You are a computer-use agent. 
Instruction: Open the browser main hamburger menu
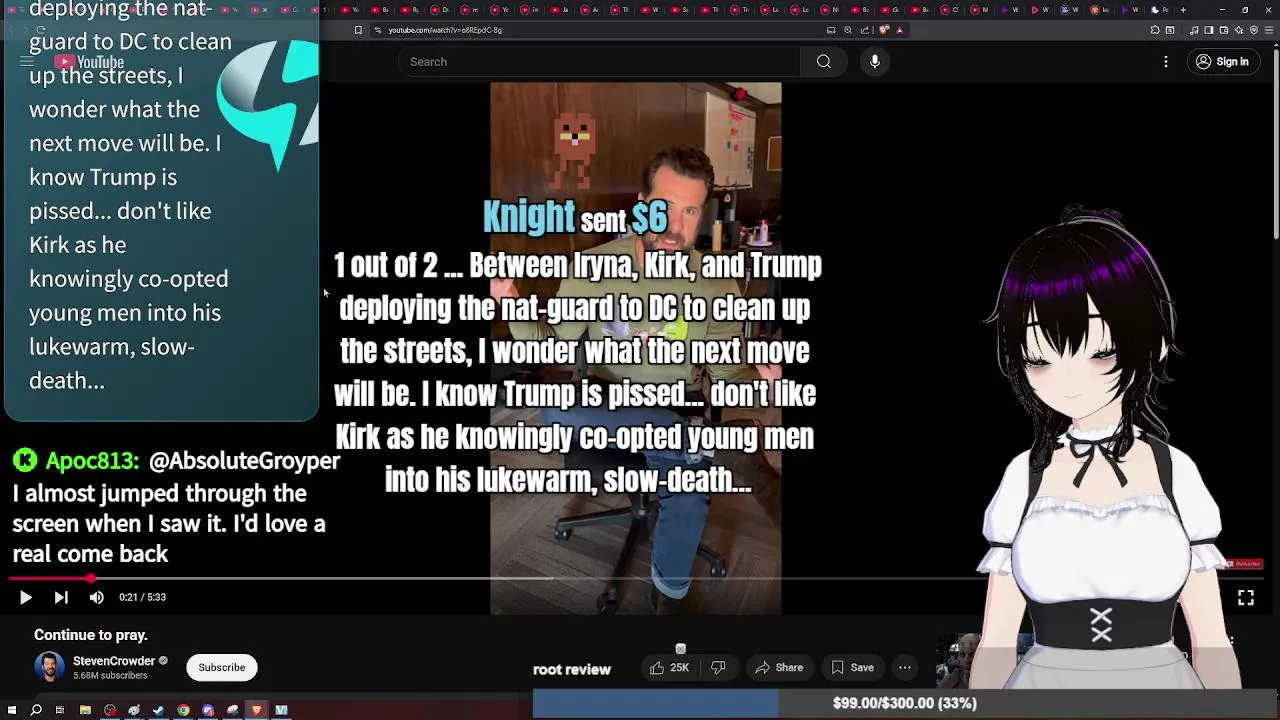pos(1269,30)
